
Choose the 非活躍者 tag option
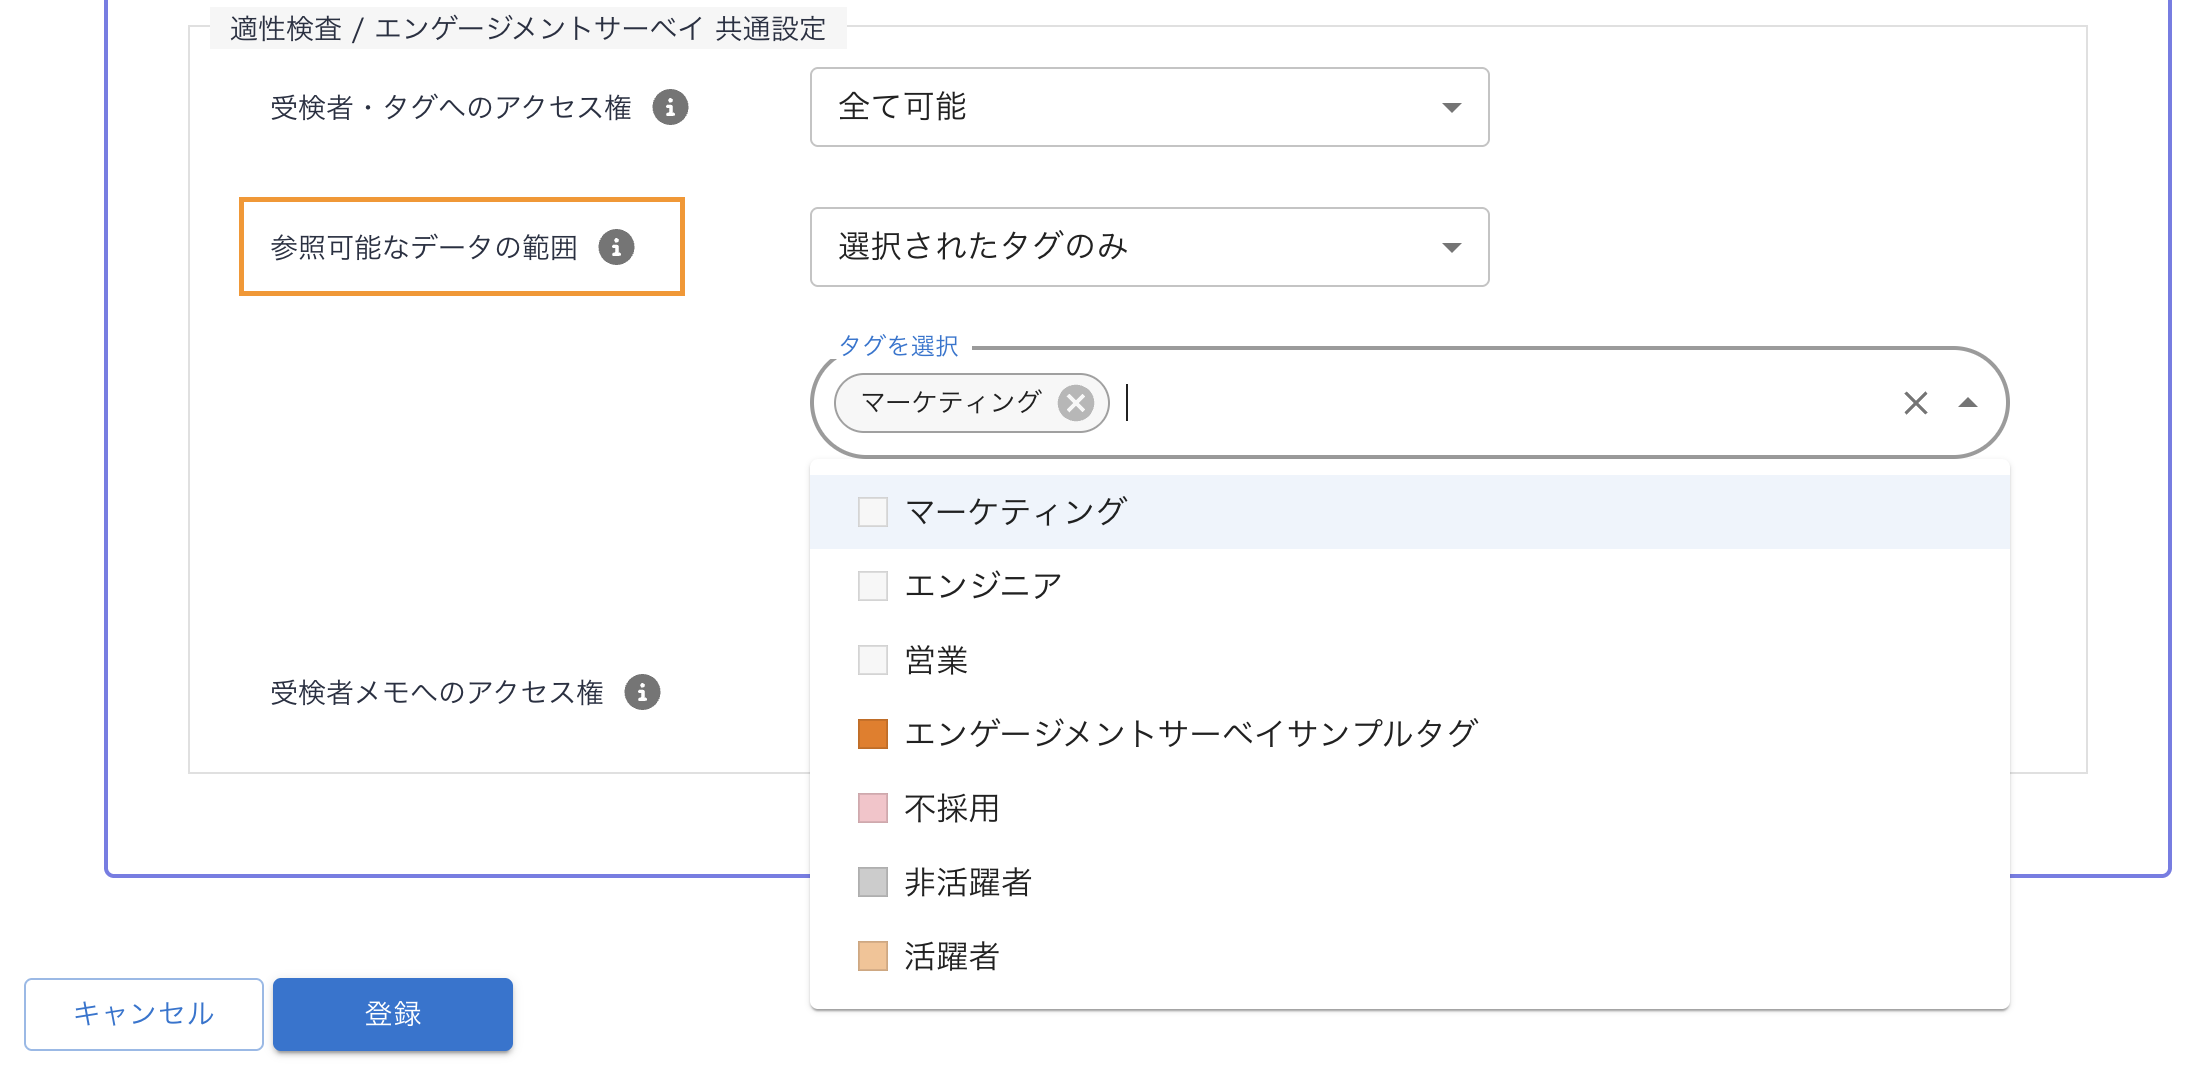tap(967, 882)
